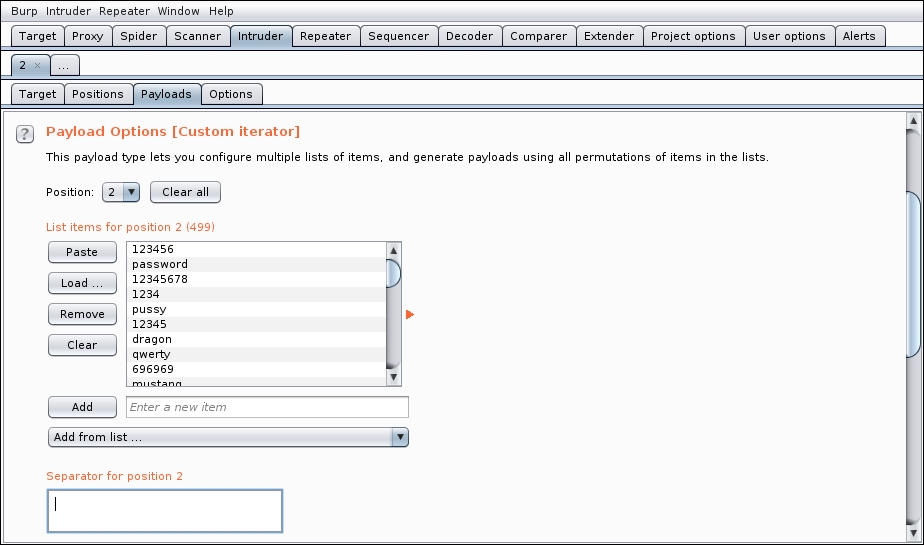The width and height of the screenshot is (924, 545).
Task: Switch to the Scanner tab
Action: coord(197,36)
